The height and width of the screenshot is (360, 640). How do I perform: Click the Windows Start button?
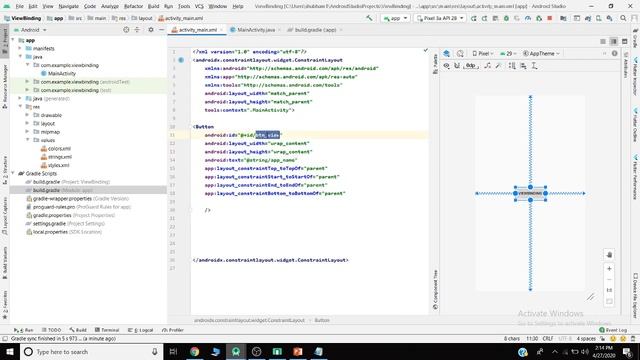pos(10,351)
